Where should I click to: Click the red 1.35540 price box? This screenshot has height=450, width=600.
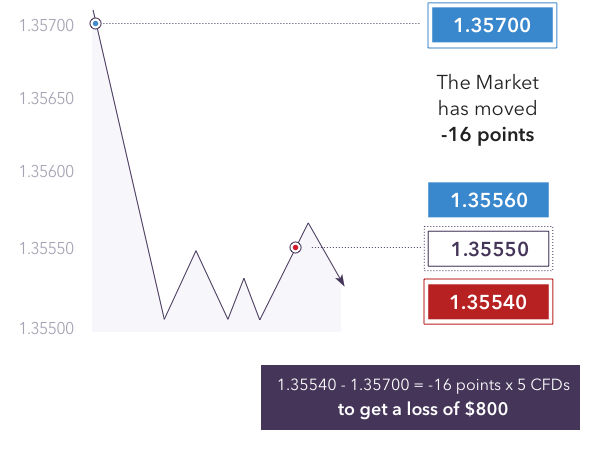(488, 302)
